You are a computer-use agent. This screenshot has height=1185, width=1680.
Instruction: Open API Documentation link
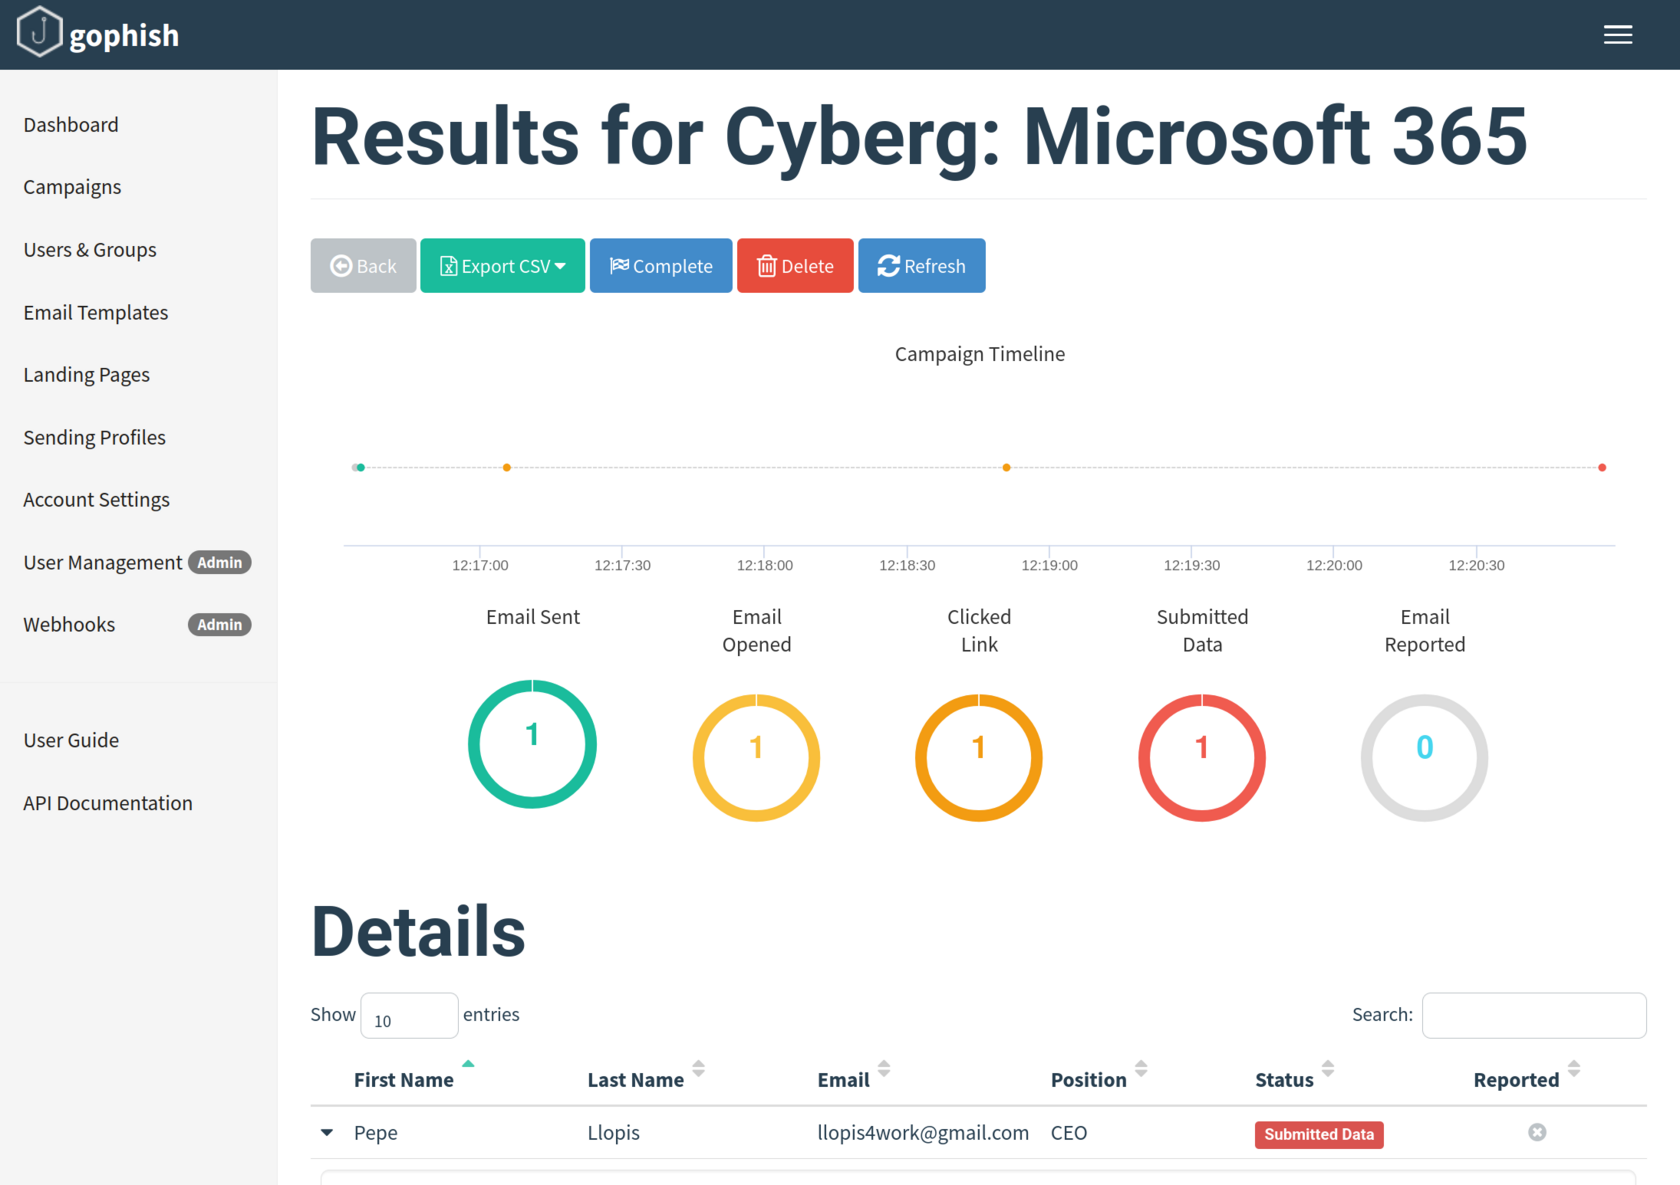coord(108,803)
